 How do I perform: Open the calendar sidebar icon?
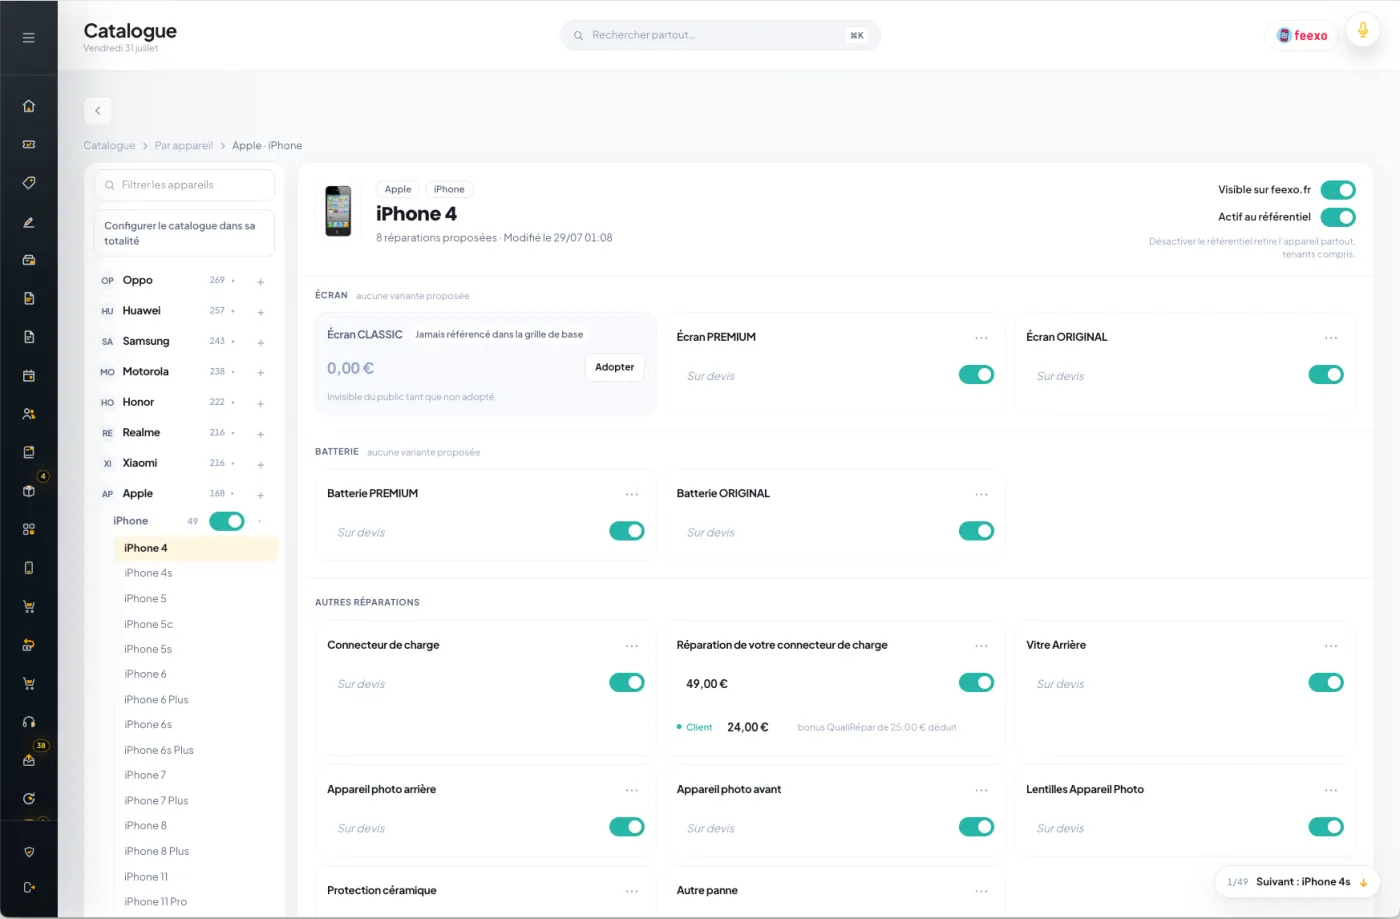(29, 376)
